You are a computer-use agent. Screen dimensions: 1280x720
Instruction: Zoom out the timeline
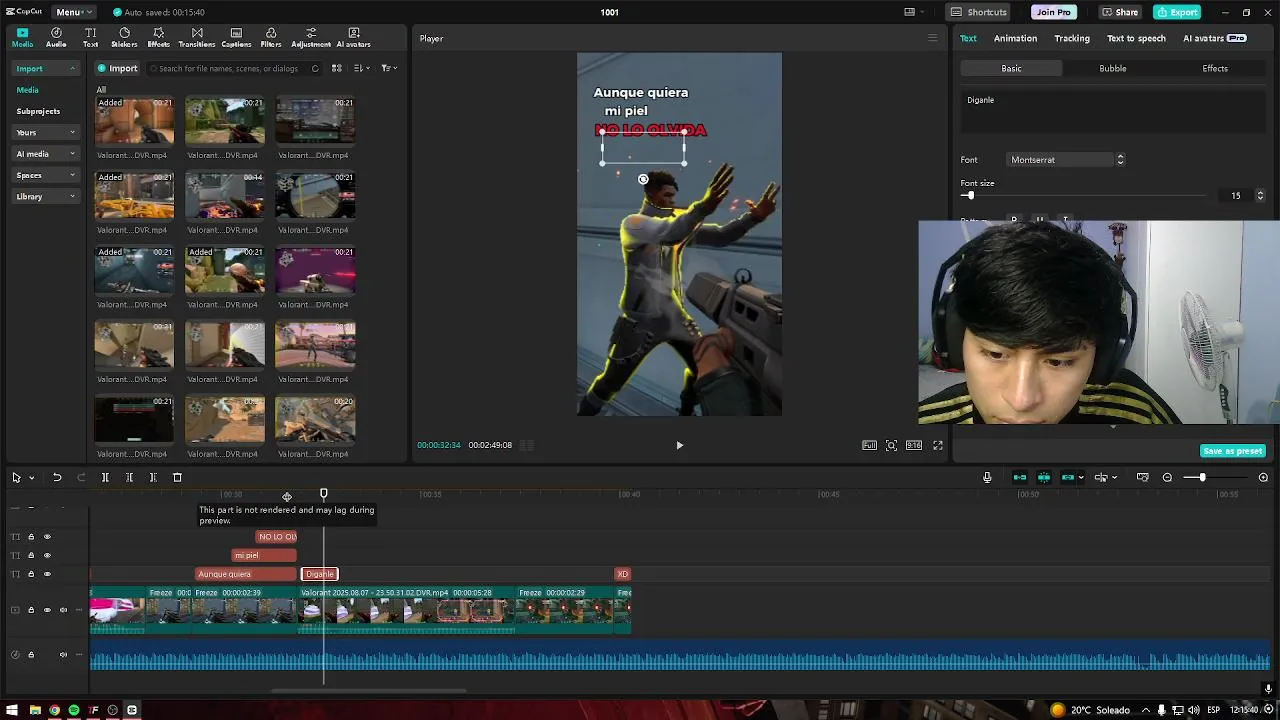(x=1167, y=478)
